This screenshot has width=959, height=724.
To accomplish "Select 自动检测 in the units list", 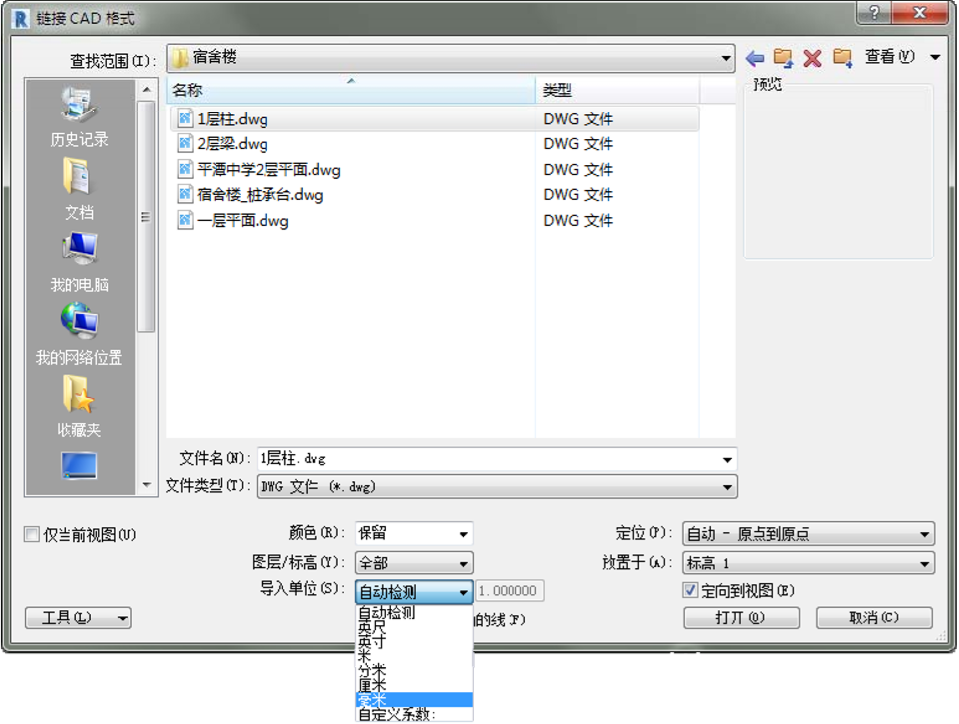I will (413, 612).
